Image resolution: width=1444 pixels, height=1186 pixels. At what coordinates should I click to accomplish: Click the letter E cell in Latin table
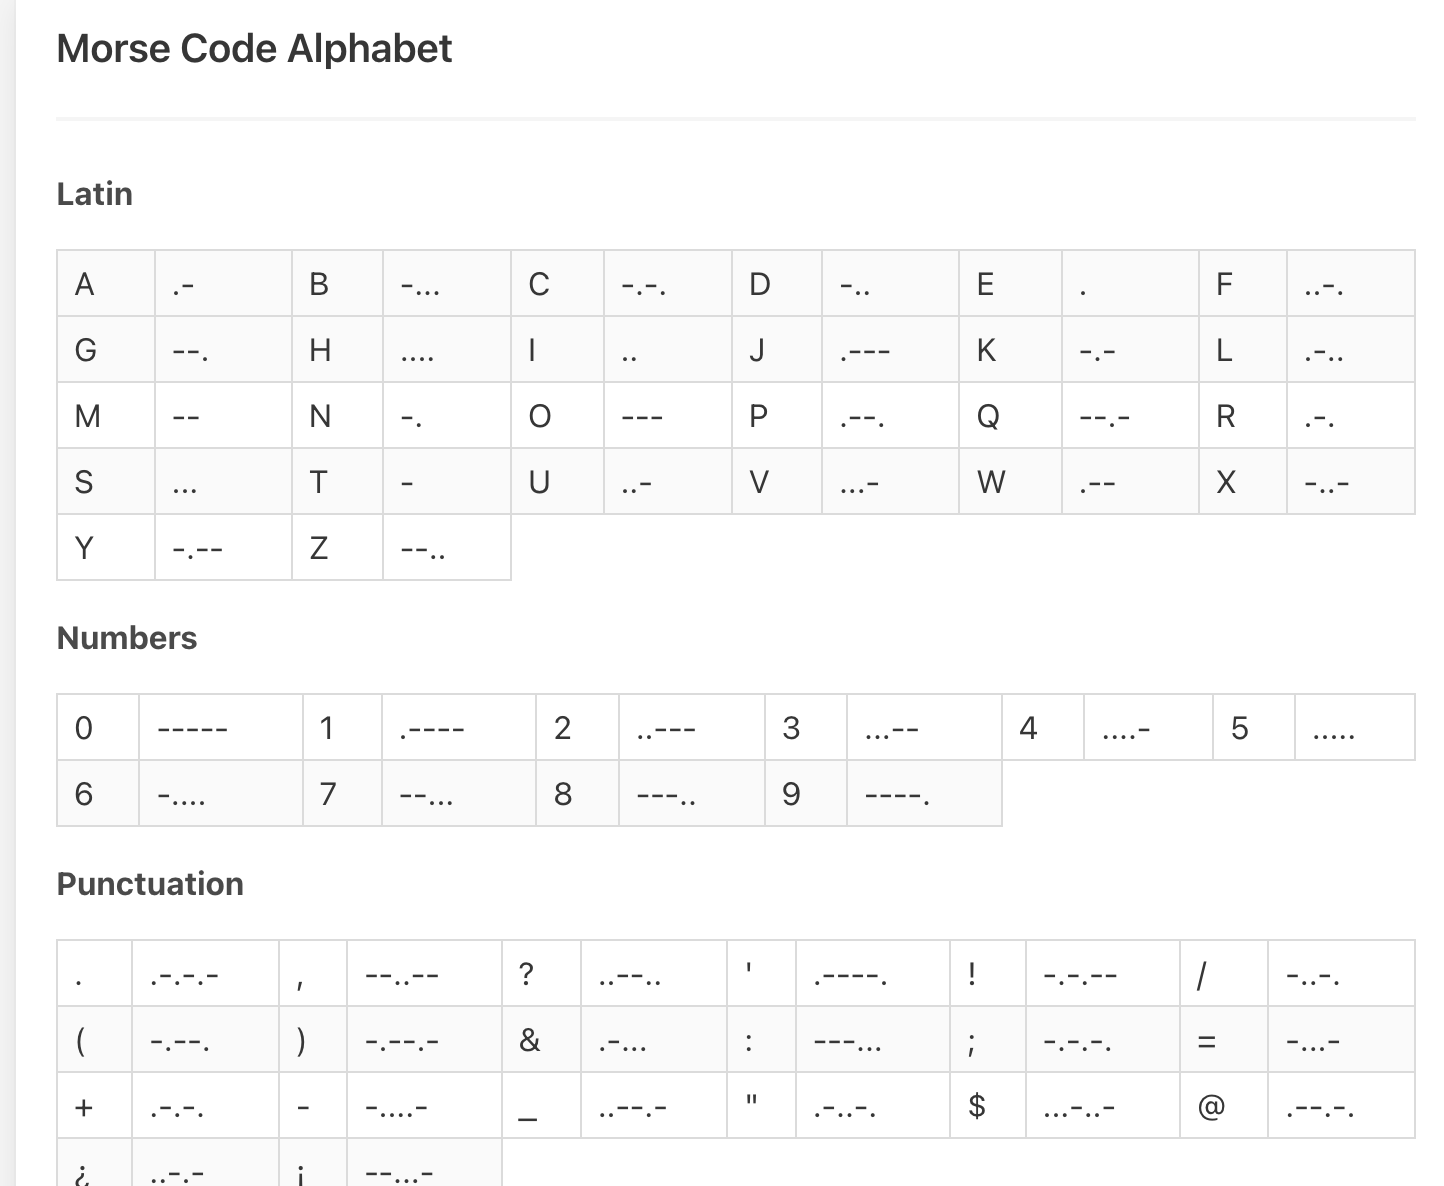(1010, 284)
